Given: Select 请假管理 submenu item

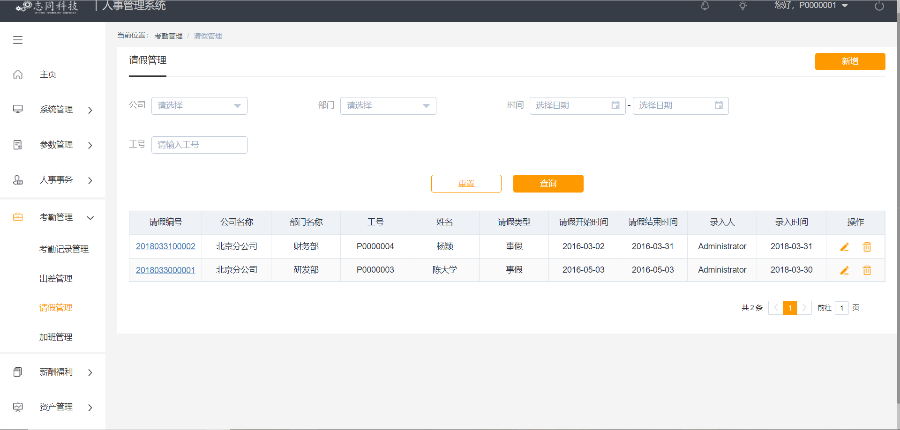Looking at the screenshot, I should click(x=56, y=308).
